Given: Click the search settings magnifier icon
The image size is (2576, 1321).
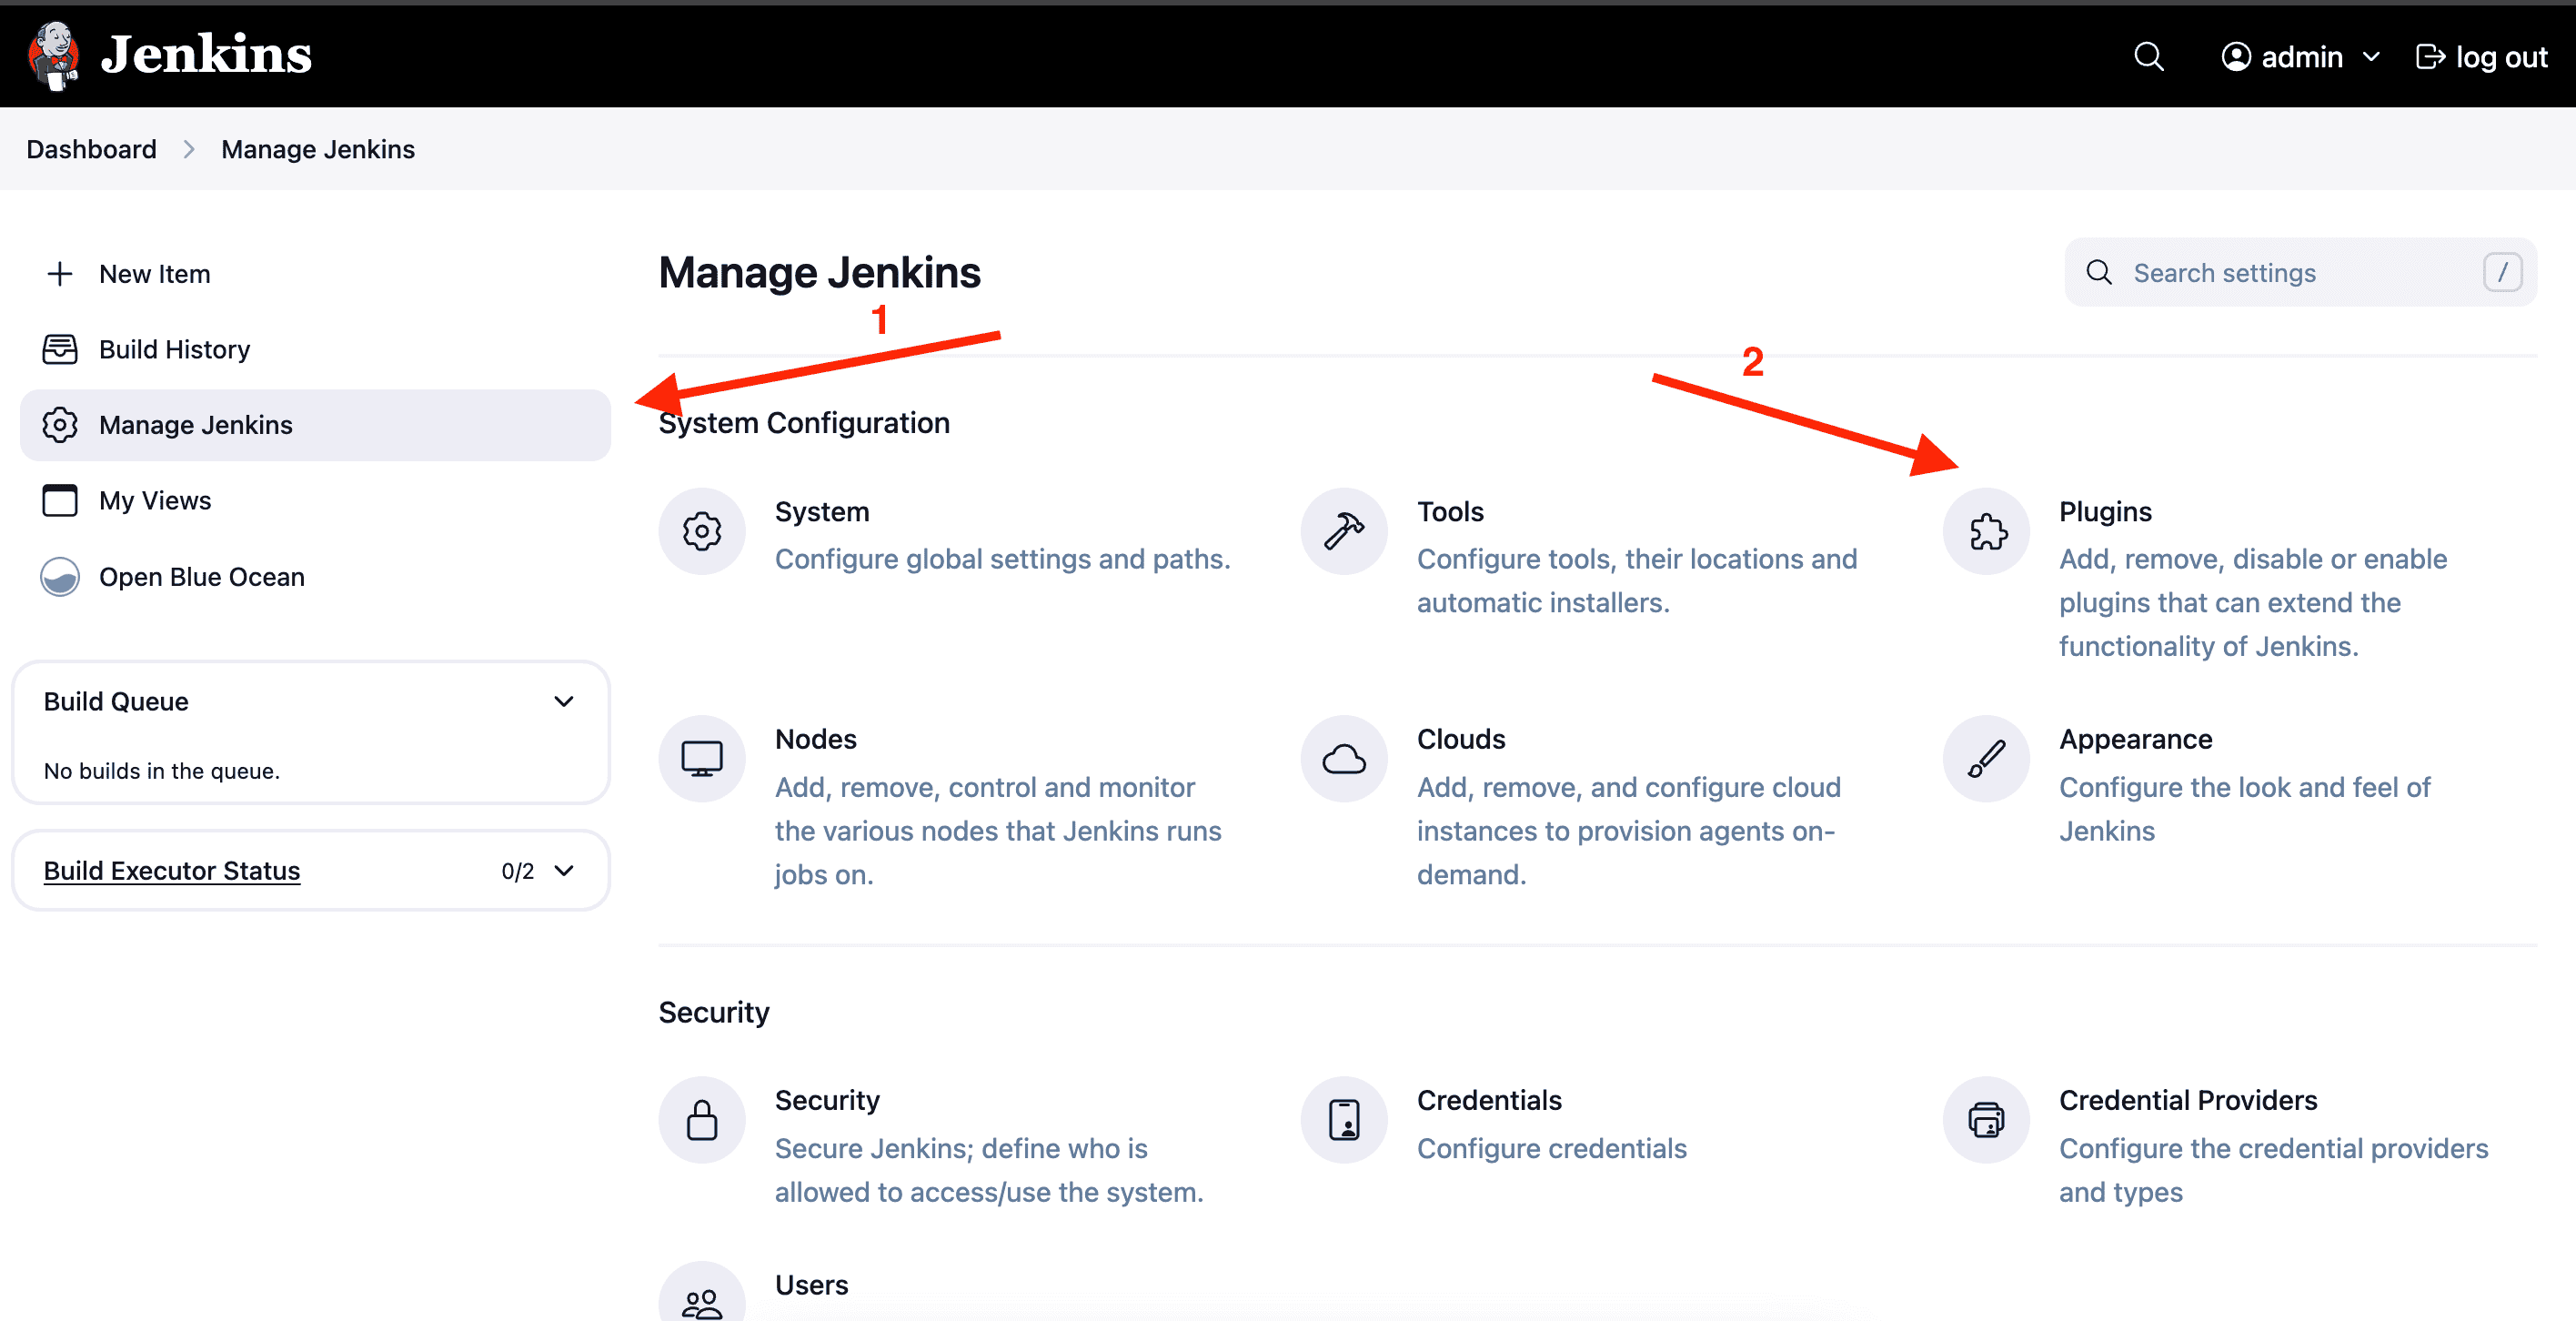Looking at the screenshot, I should coord(2099,272).
